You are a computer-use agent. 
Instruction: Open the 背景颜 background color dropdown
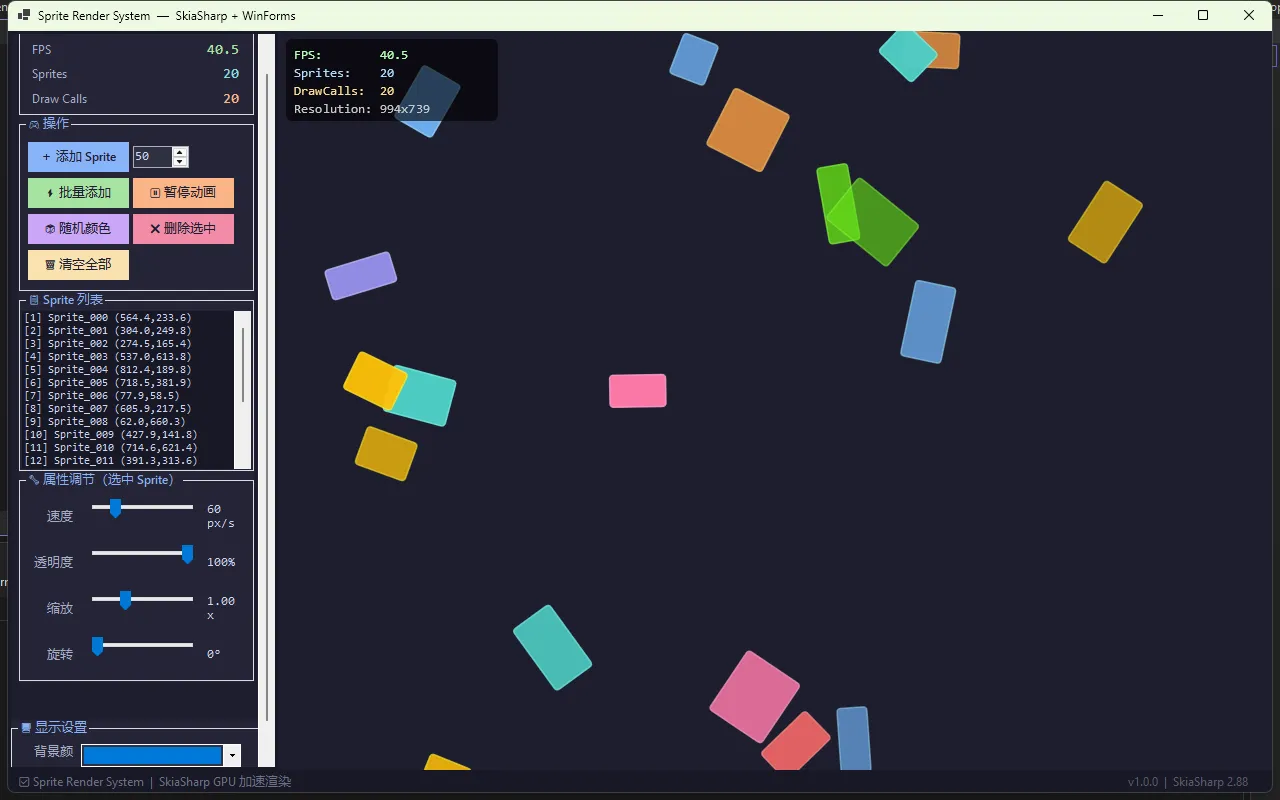coord(233,756)
